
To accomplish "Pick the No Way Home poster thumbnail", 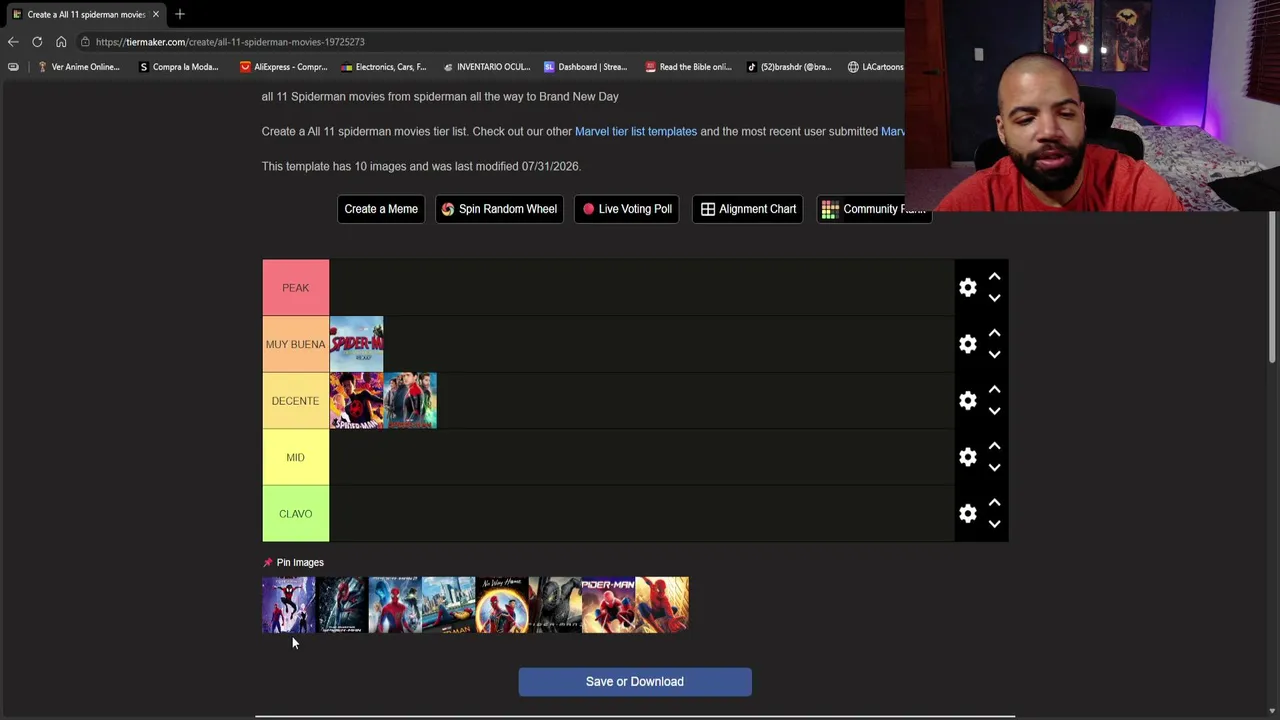I will (502, 605).
